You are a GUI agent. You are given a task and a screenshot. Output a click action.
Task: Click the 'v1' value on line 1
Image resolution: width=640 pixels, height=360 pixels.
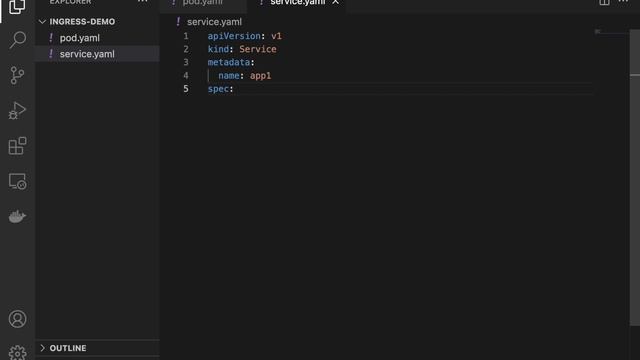click(x=276, y=36)
